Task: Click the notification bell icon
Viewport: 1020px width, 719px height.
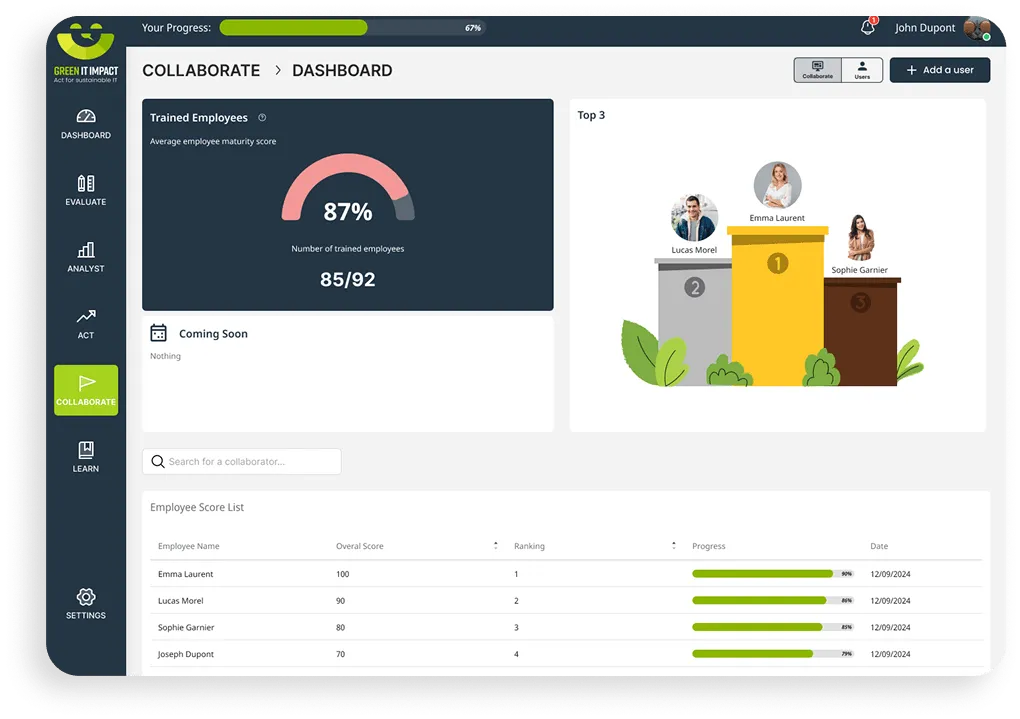Action: tap(867, 28)
